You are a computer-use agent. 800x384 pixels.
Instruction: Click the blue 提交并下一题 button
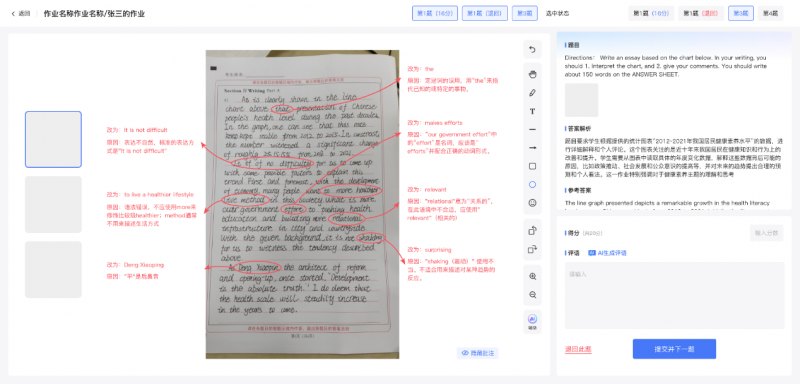point(674,349)
